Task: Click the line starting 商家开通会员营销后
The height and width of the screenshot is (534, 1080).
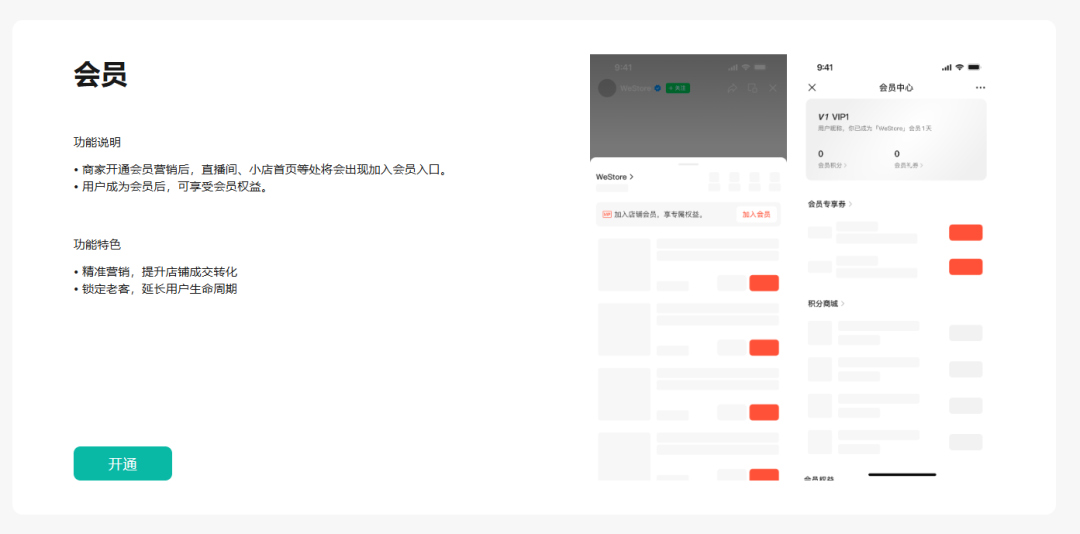Action: click(x=261, y=170)
